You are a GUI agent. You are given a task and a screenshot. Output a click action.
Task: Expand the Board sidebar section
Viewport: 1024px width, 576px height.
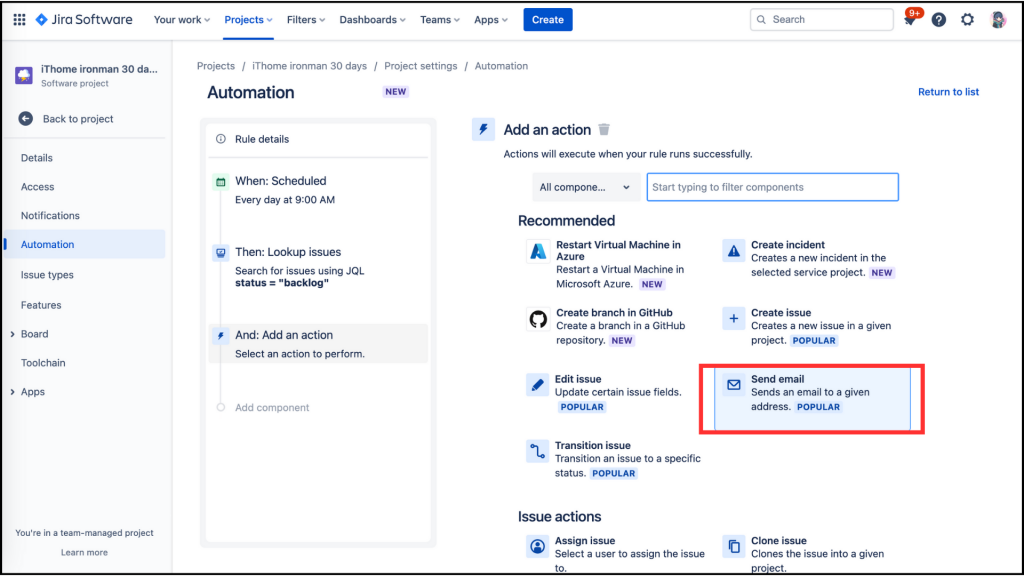tap(12, 334)
